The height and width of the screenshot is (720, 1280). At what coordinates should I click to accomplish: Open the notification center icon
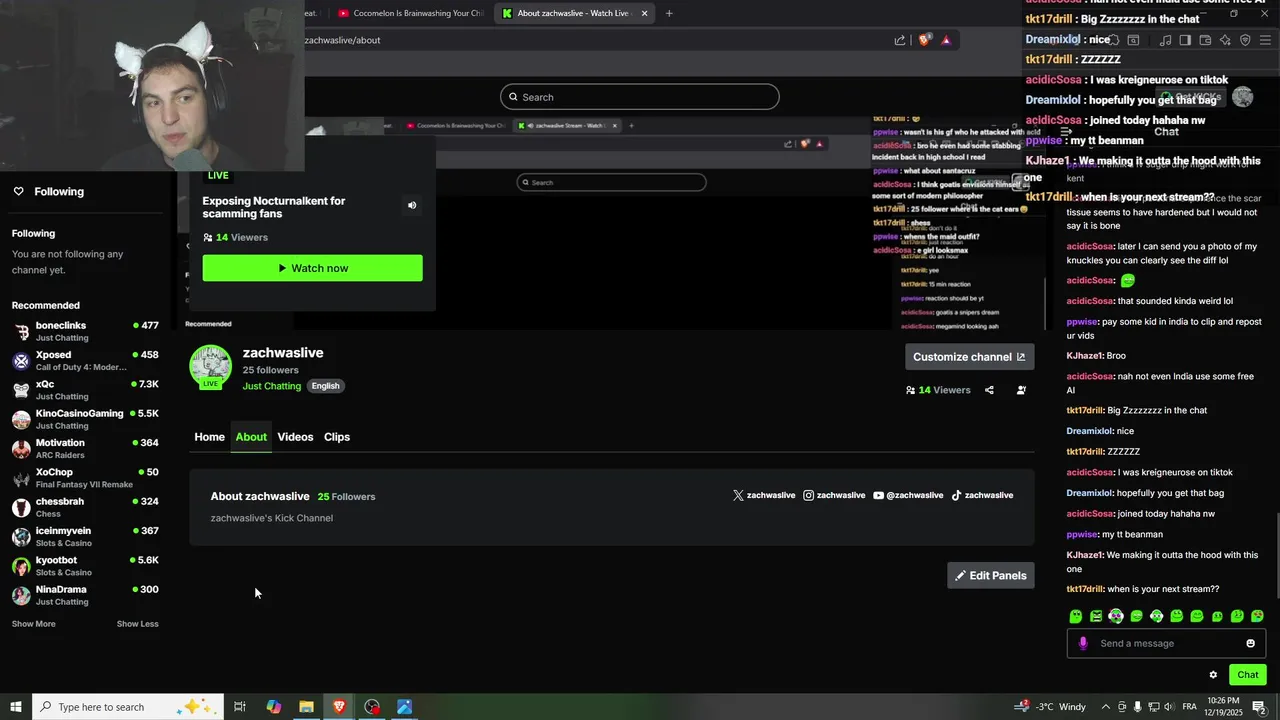(1259, 707)
